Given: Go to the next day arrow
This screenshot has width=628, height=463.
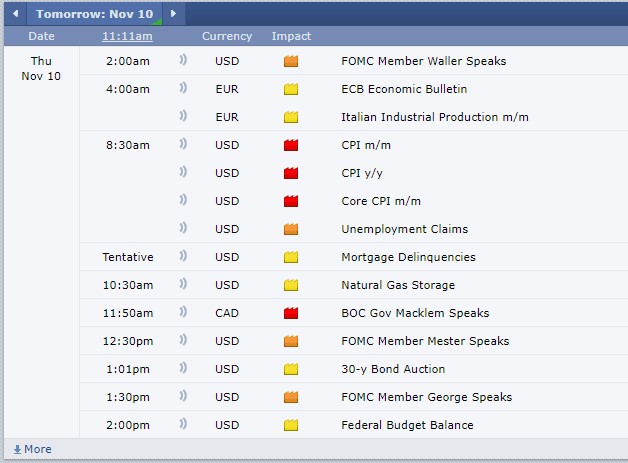Looking at the screenshot, I should point(173,14).
